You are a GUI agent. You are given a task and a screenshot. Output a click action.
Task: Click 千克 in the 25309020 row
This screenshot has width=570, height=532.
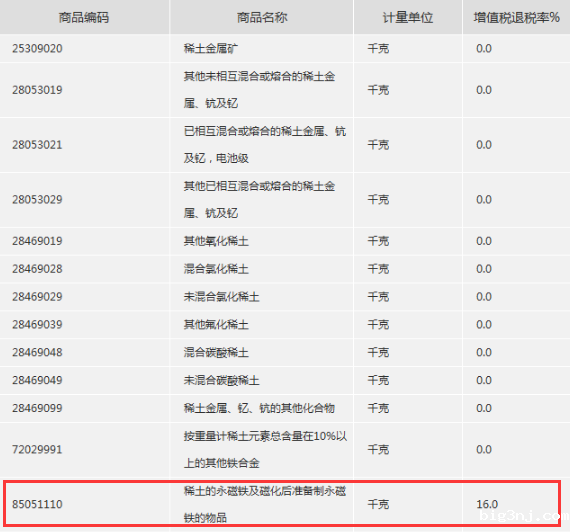point(378,48)
